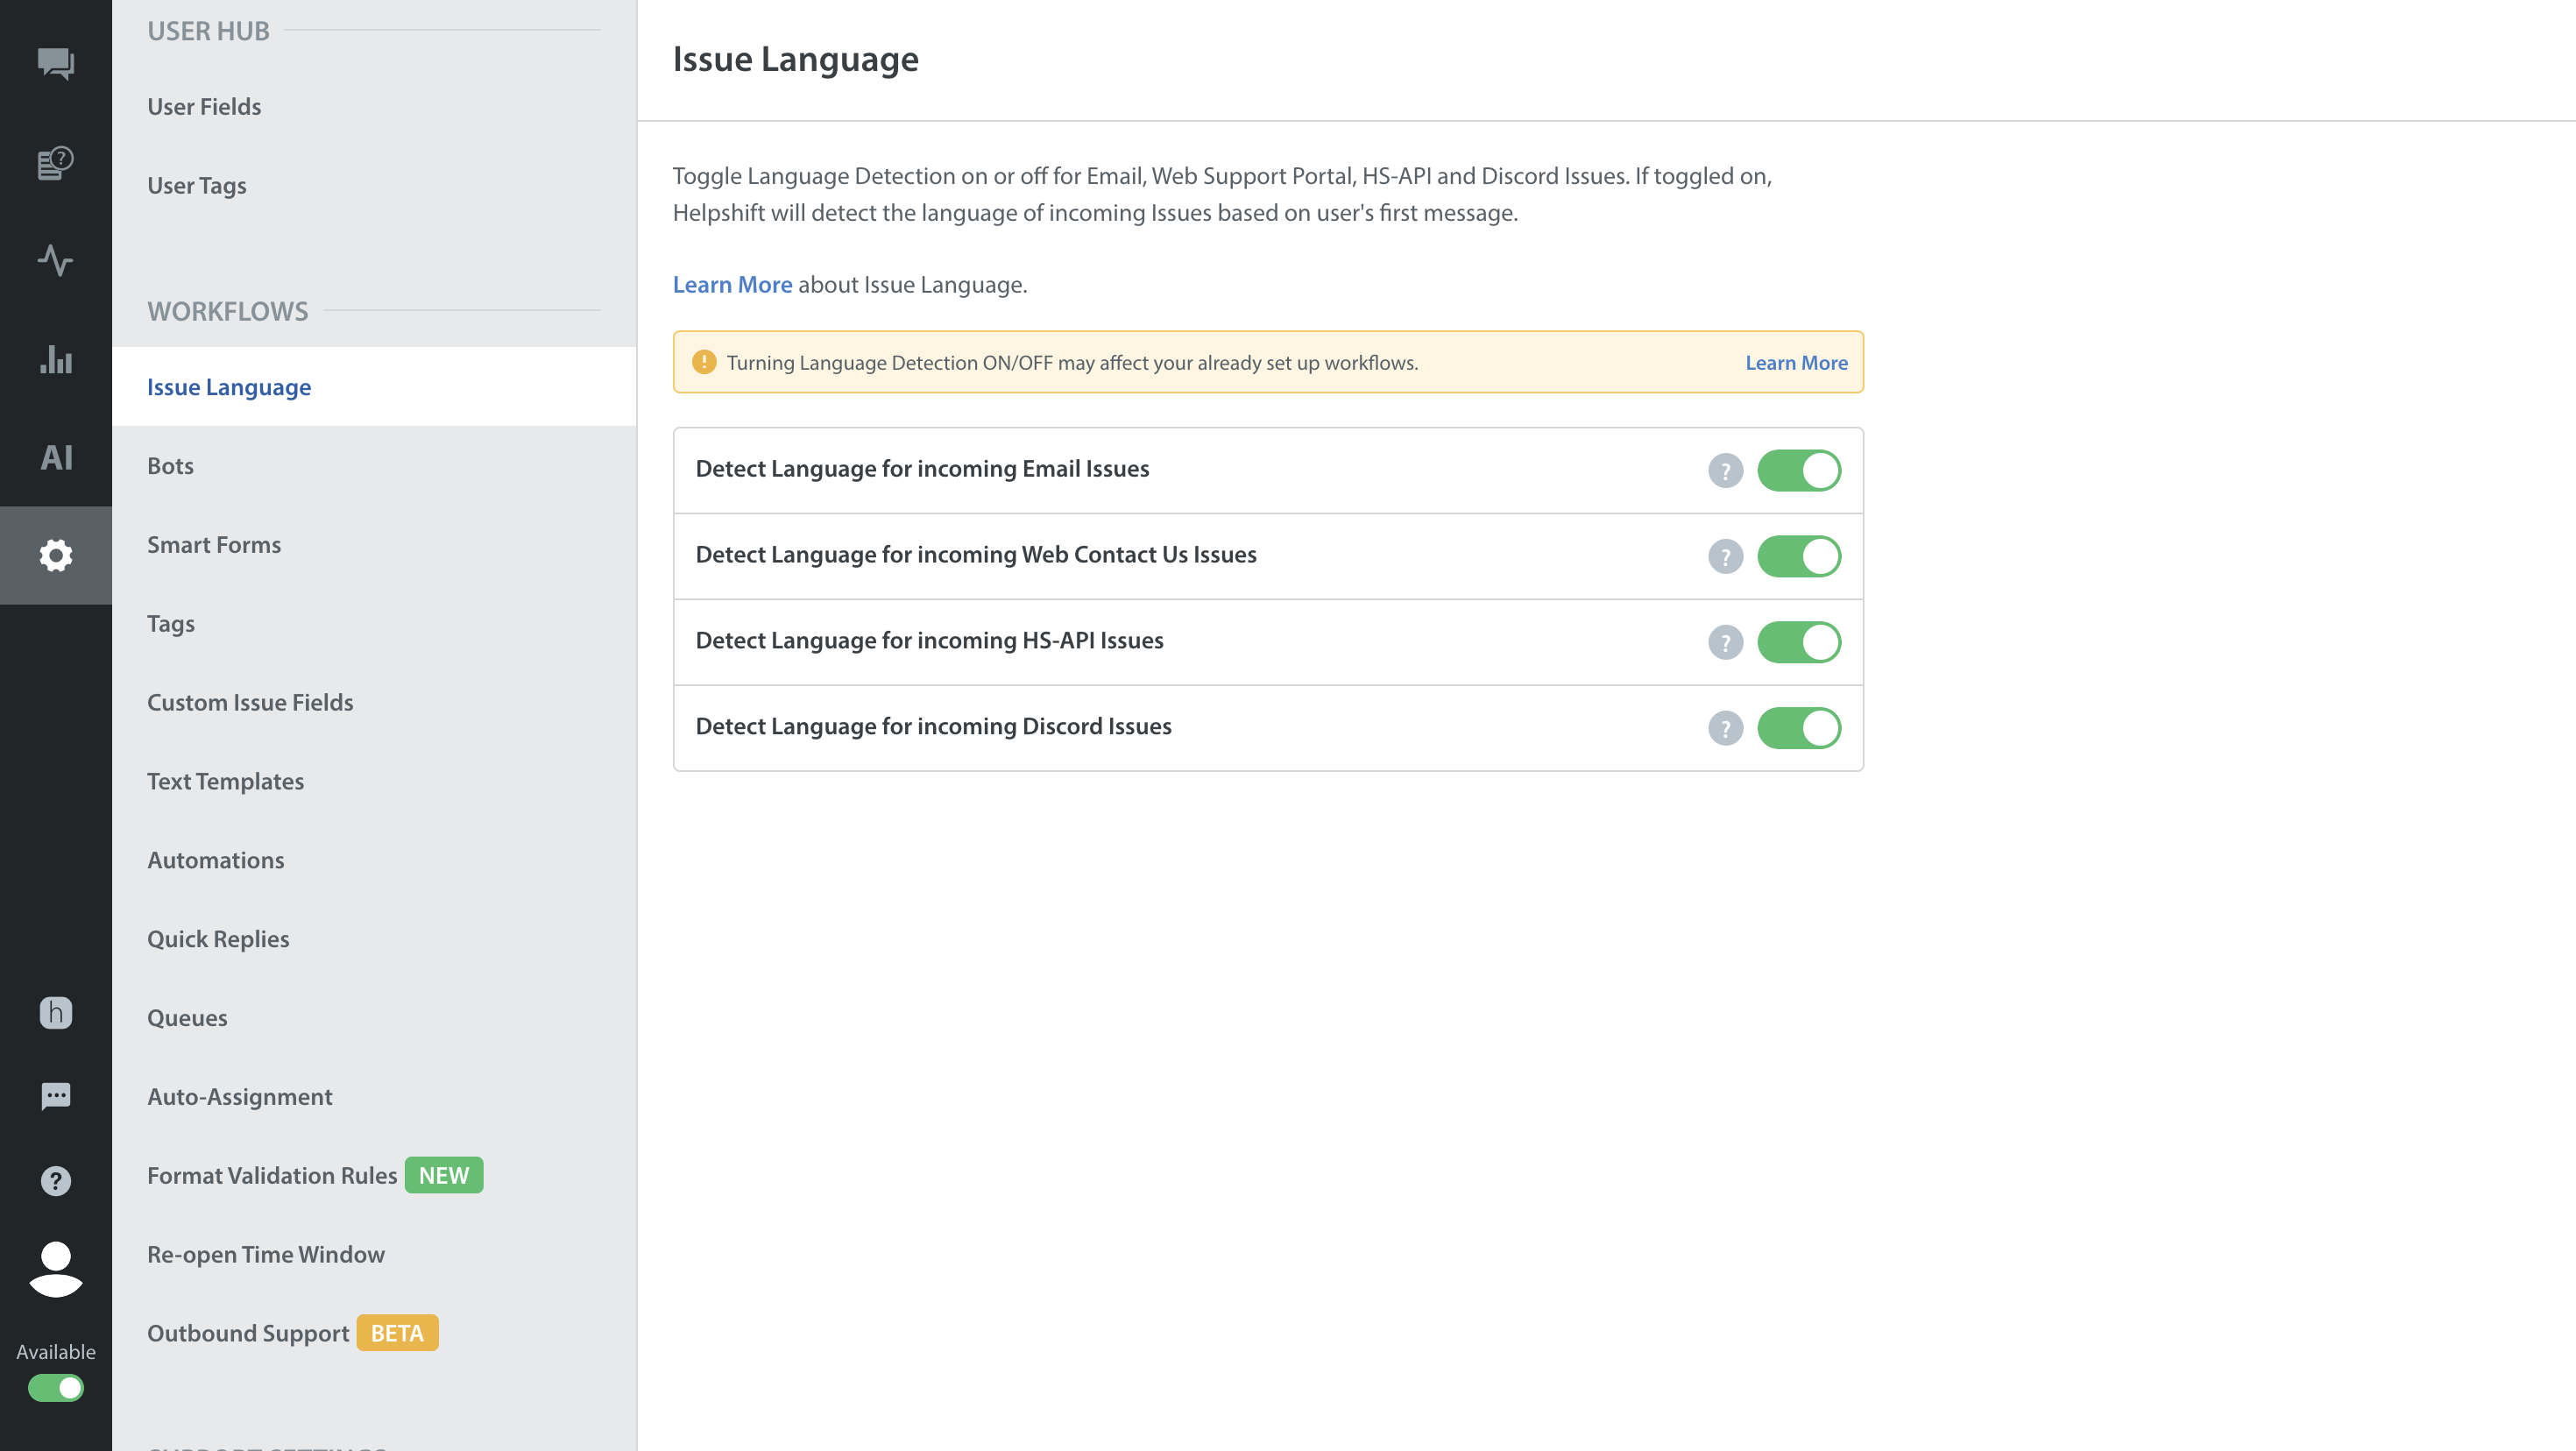This screenshot has height=1451, width=2576.
Task: Open the Analytics bar chart icon
Action: point(56,359)
